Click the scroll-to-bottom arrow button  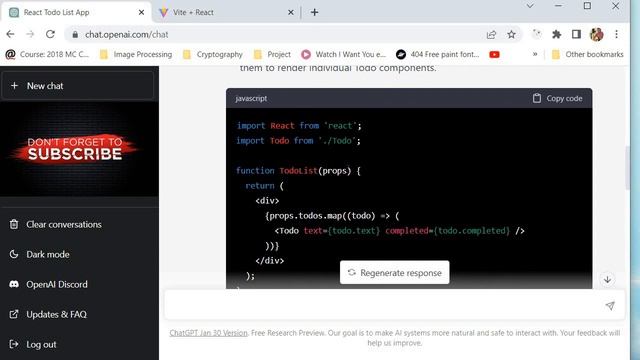pyautogui.click(x=607, y=280)
